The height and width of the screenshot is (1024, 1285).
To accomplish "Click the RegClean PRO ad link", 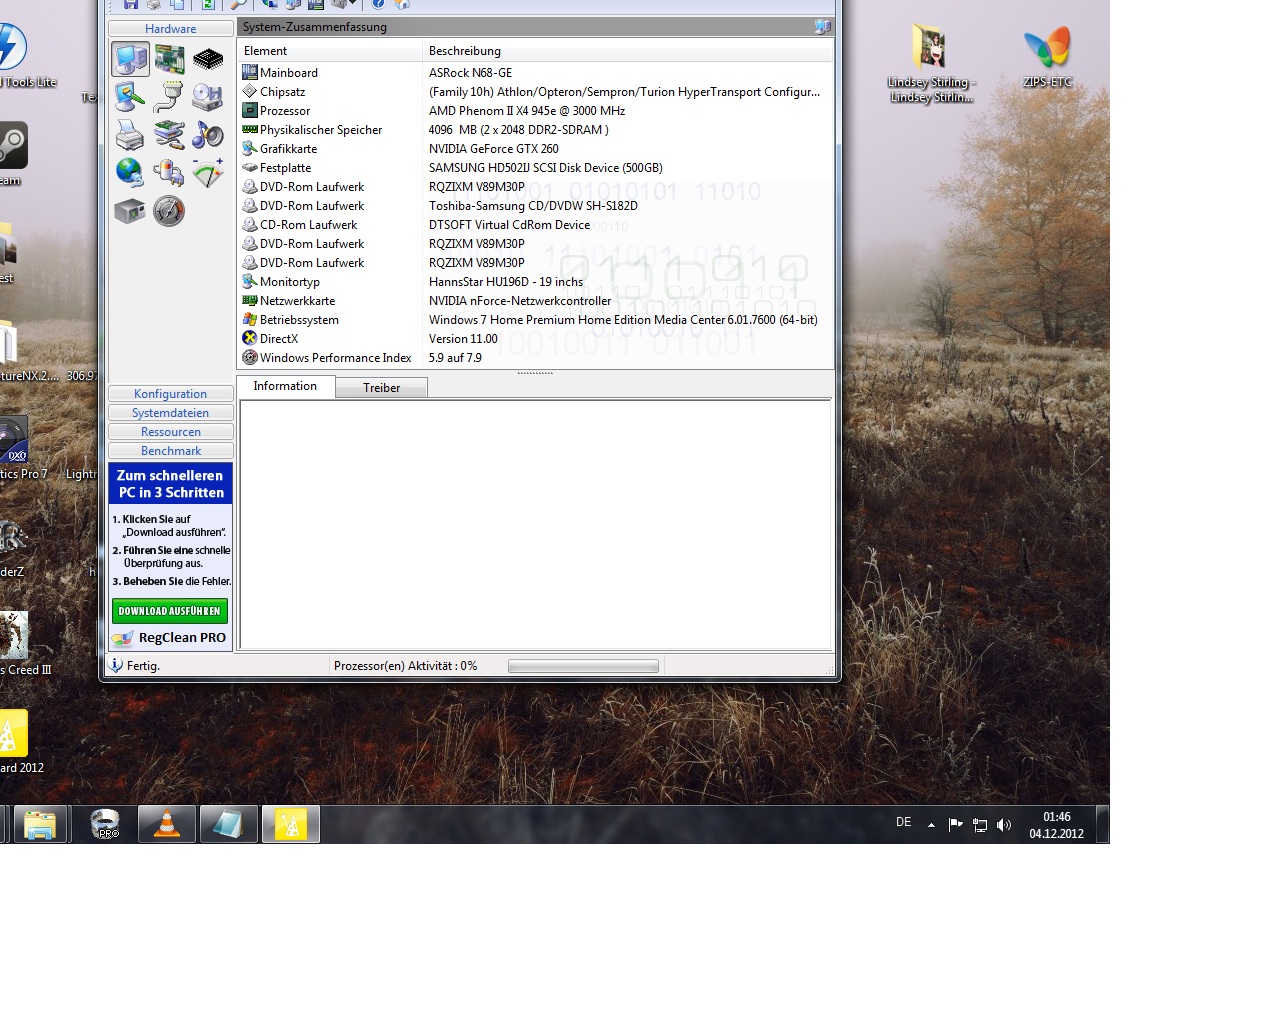I will click(170, 638).
